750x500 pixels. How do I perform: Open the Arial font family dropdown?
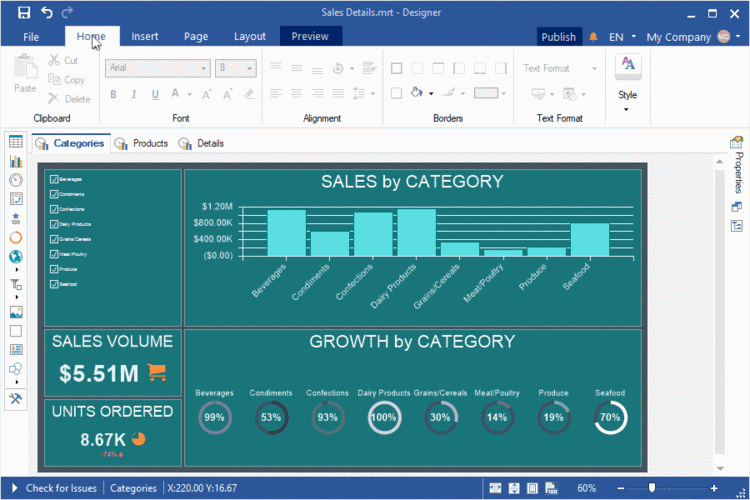[204, 68]
